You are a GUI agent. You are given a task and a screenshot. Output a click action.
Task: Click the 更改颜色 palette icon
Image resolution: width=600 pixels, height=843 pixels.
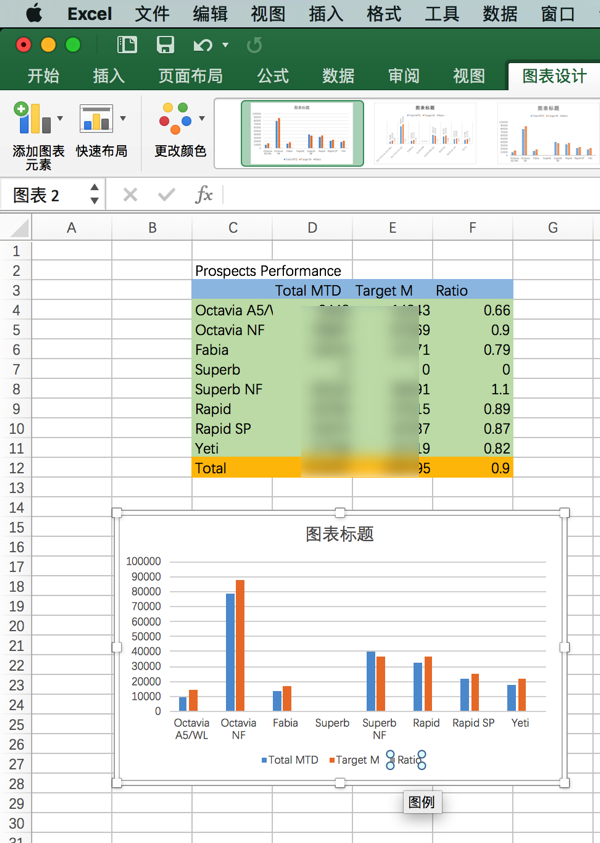(175, 118)
